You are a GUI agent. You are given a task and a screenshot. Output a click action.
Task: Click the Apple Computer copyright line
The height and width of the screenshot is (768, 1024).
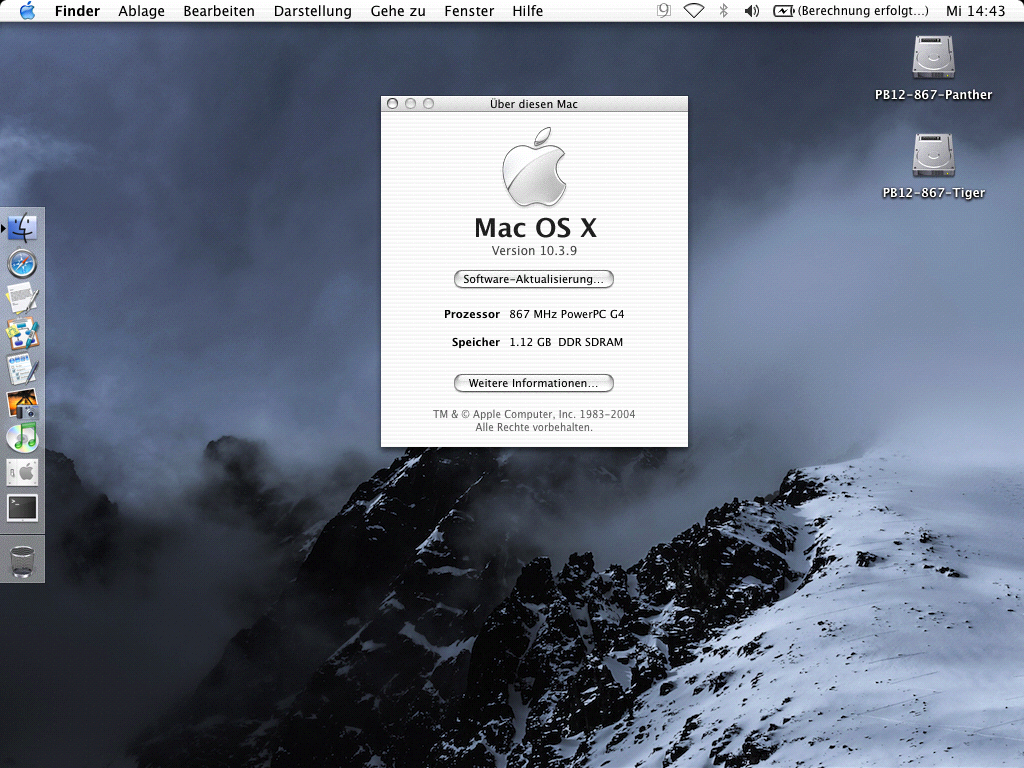tap(534, 414)
